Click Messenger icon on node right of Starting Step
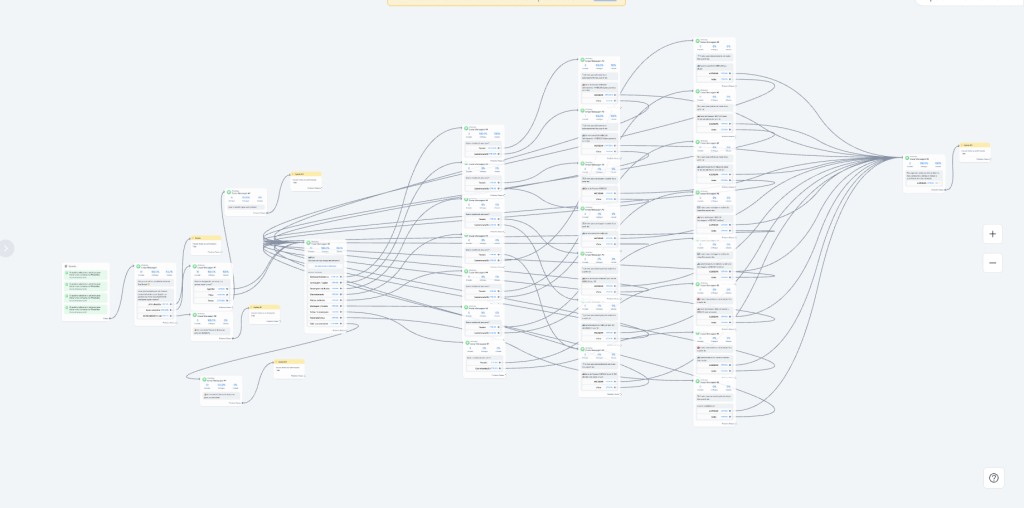 (x=139, y=266)
